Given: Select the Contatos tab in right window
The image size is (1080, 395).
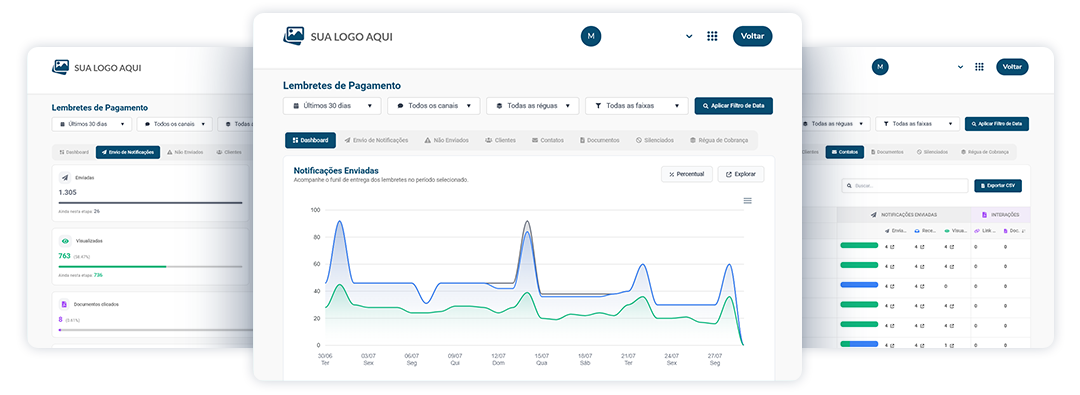Looking at the screenshot, I should pos(844,152).
